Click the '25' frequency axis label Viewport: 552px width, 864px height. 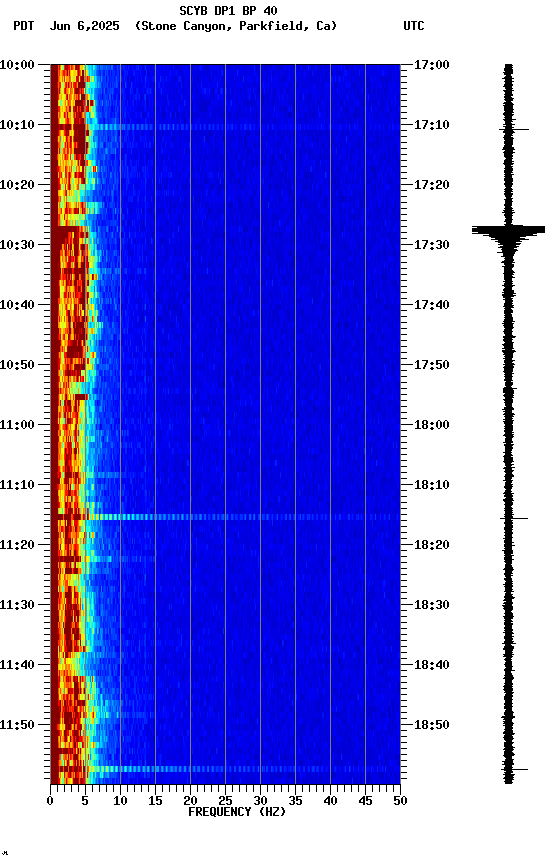(x=225, y=801)
